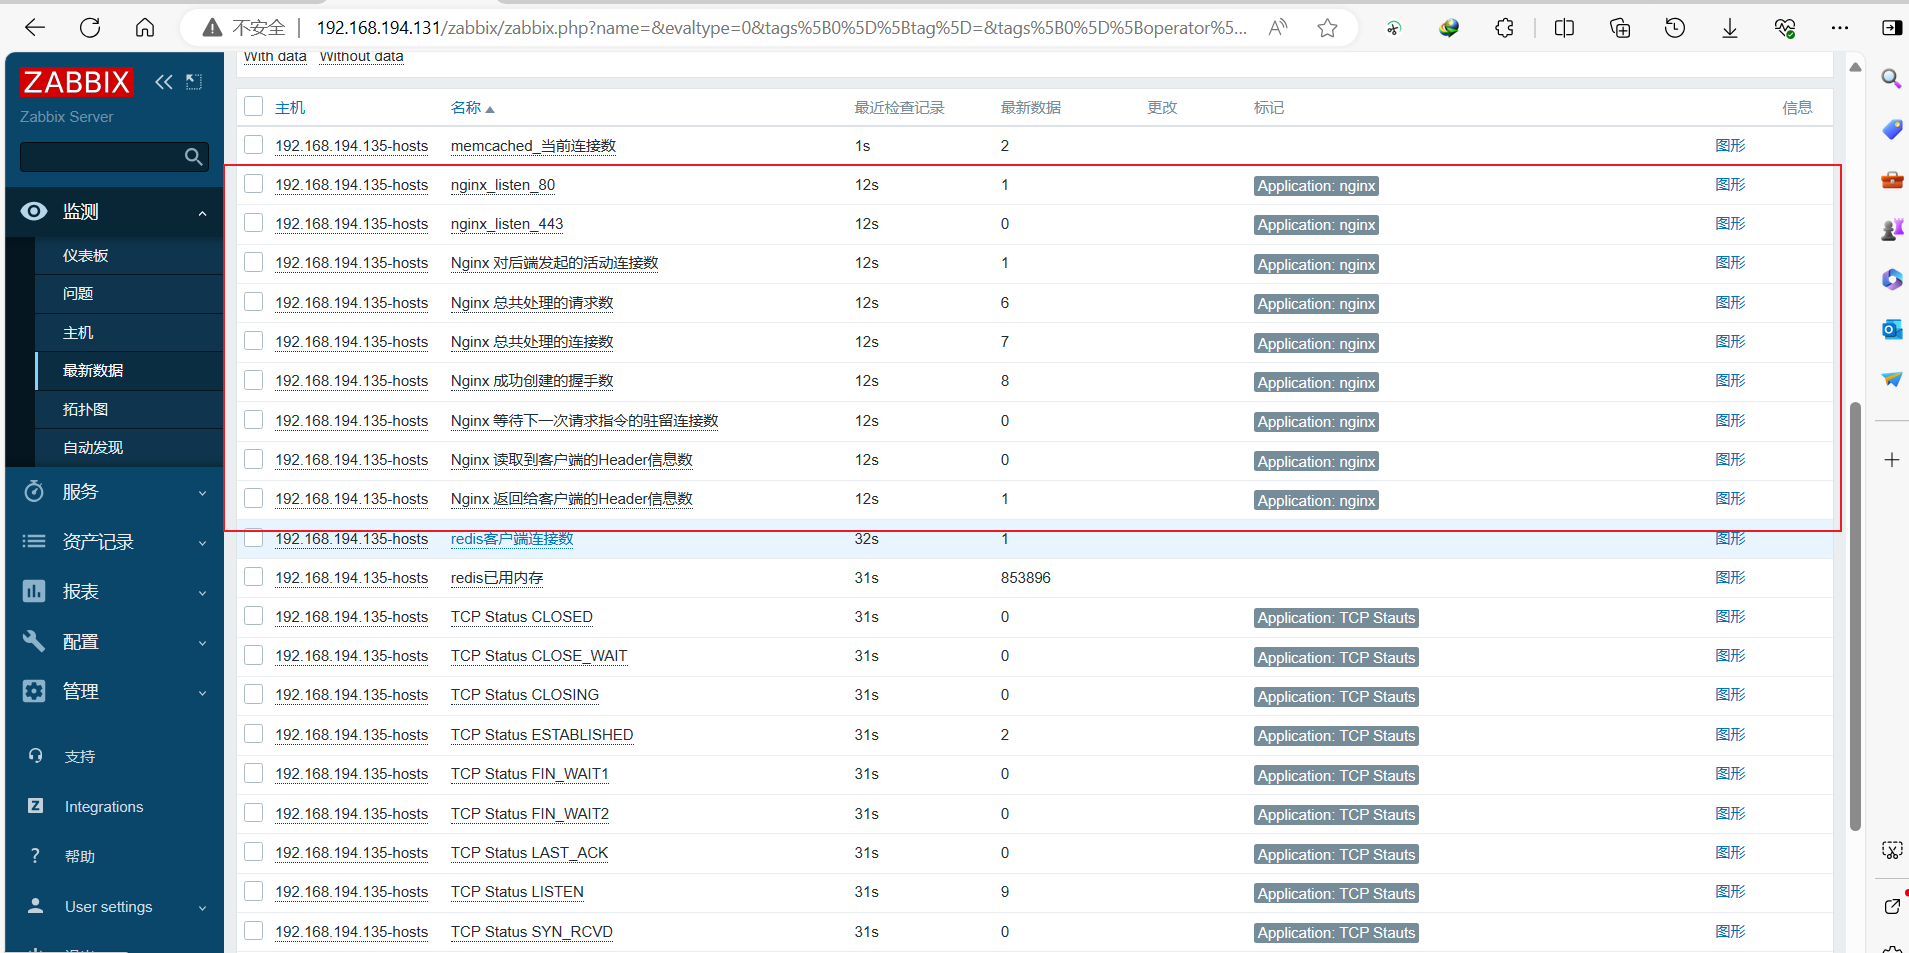Viewport: 1909px width, 953px height.
Task: Click Application: nginx tag on nginx_listen_80 row
Action: [1316, 186]
